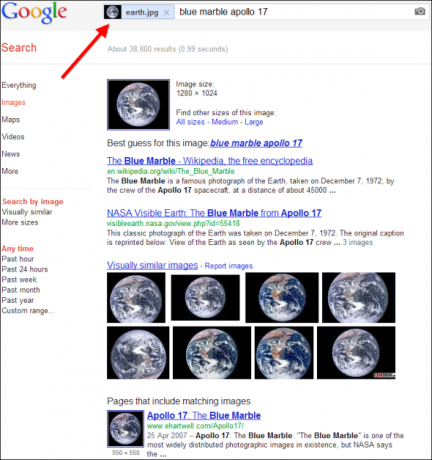Screen dimensions: 432x460
Task: Open the main Earth image preview
Action: click(x=138, y=104)
